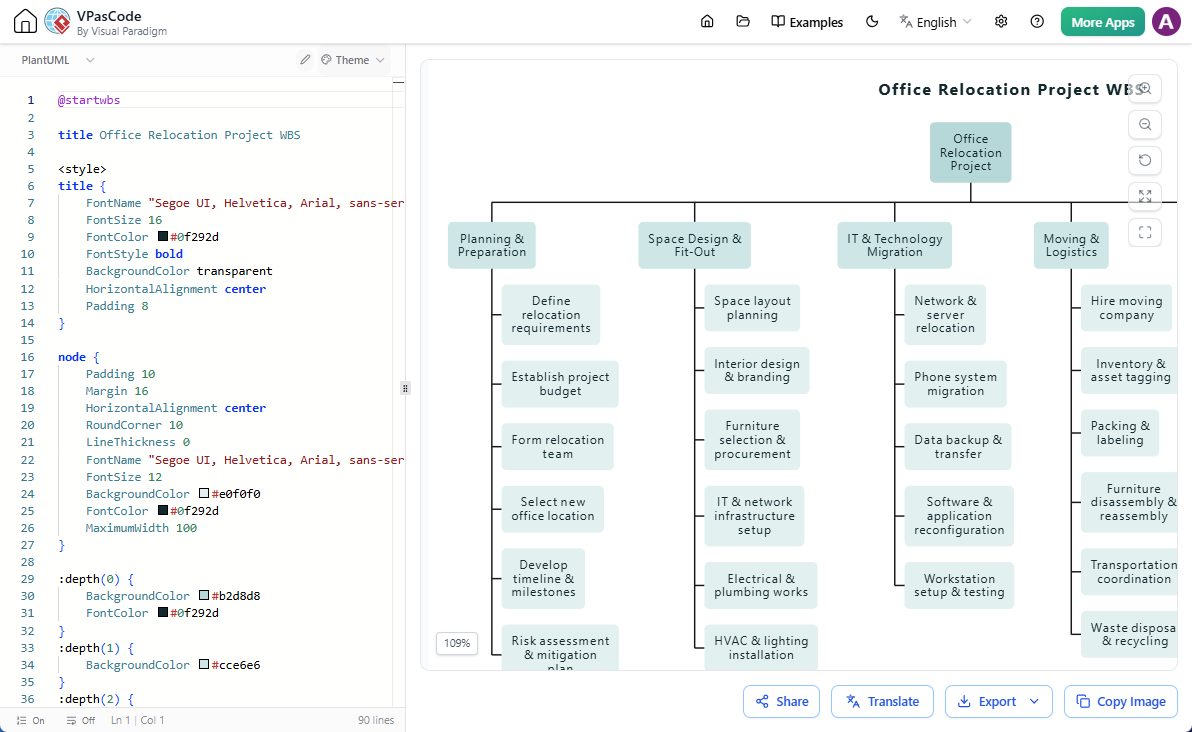The width and height of the screenshot is (1192, 732).
Task: Toggle word wrap setting showing Off
Action: click(81, 720)
